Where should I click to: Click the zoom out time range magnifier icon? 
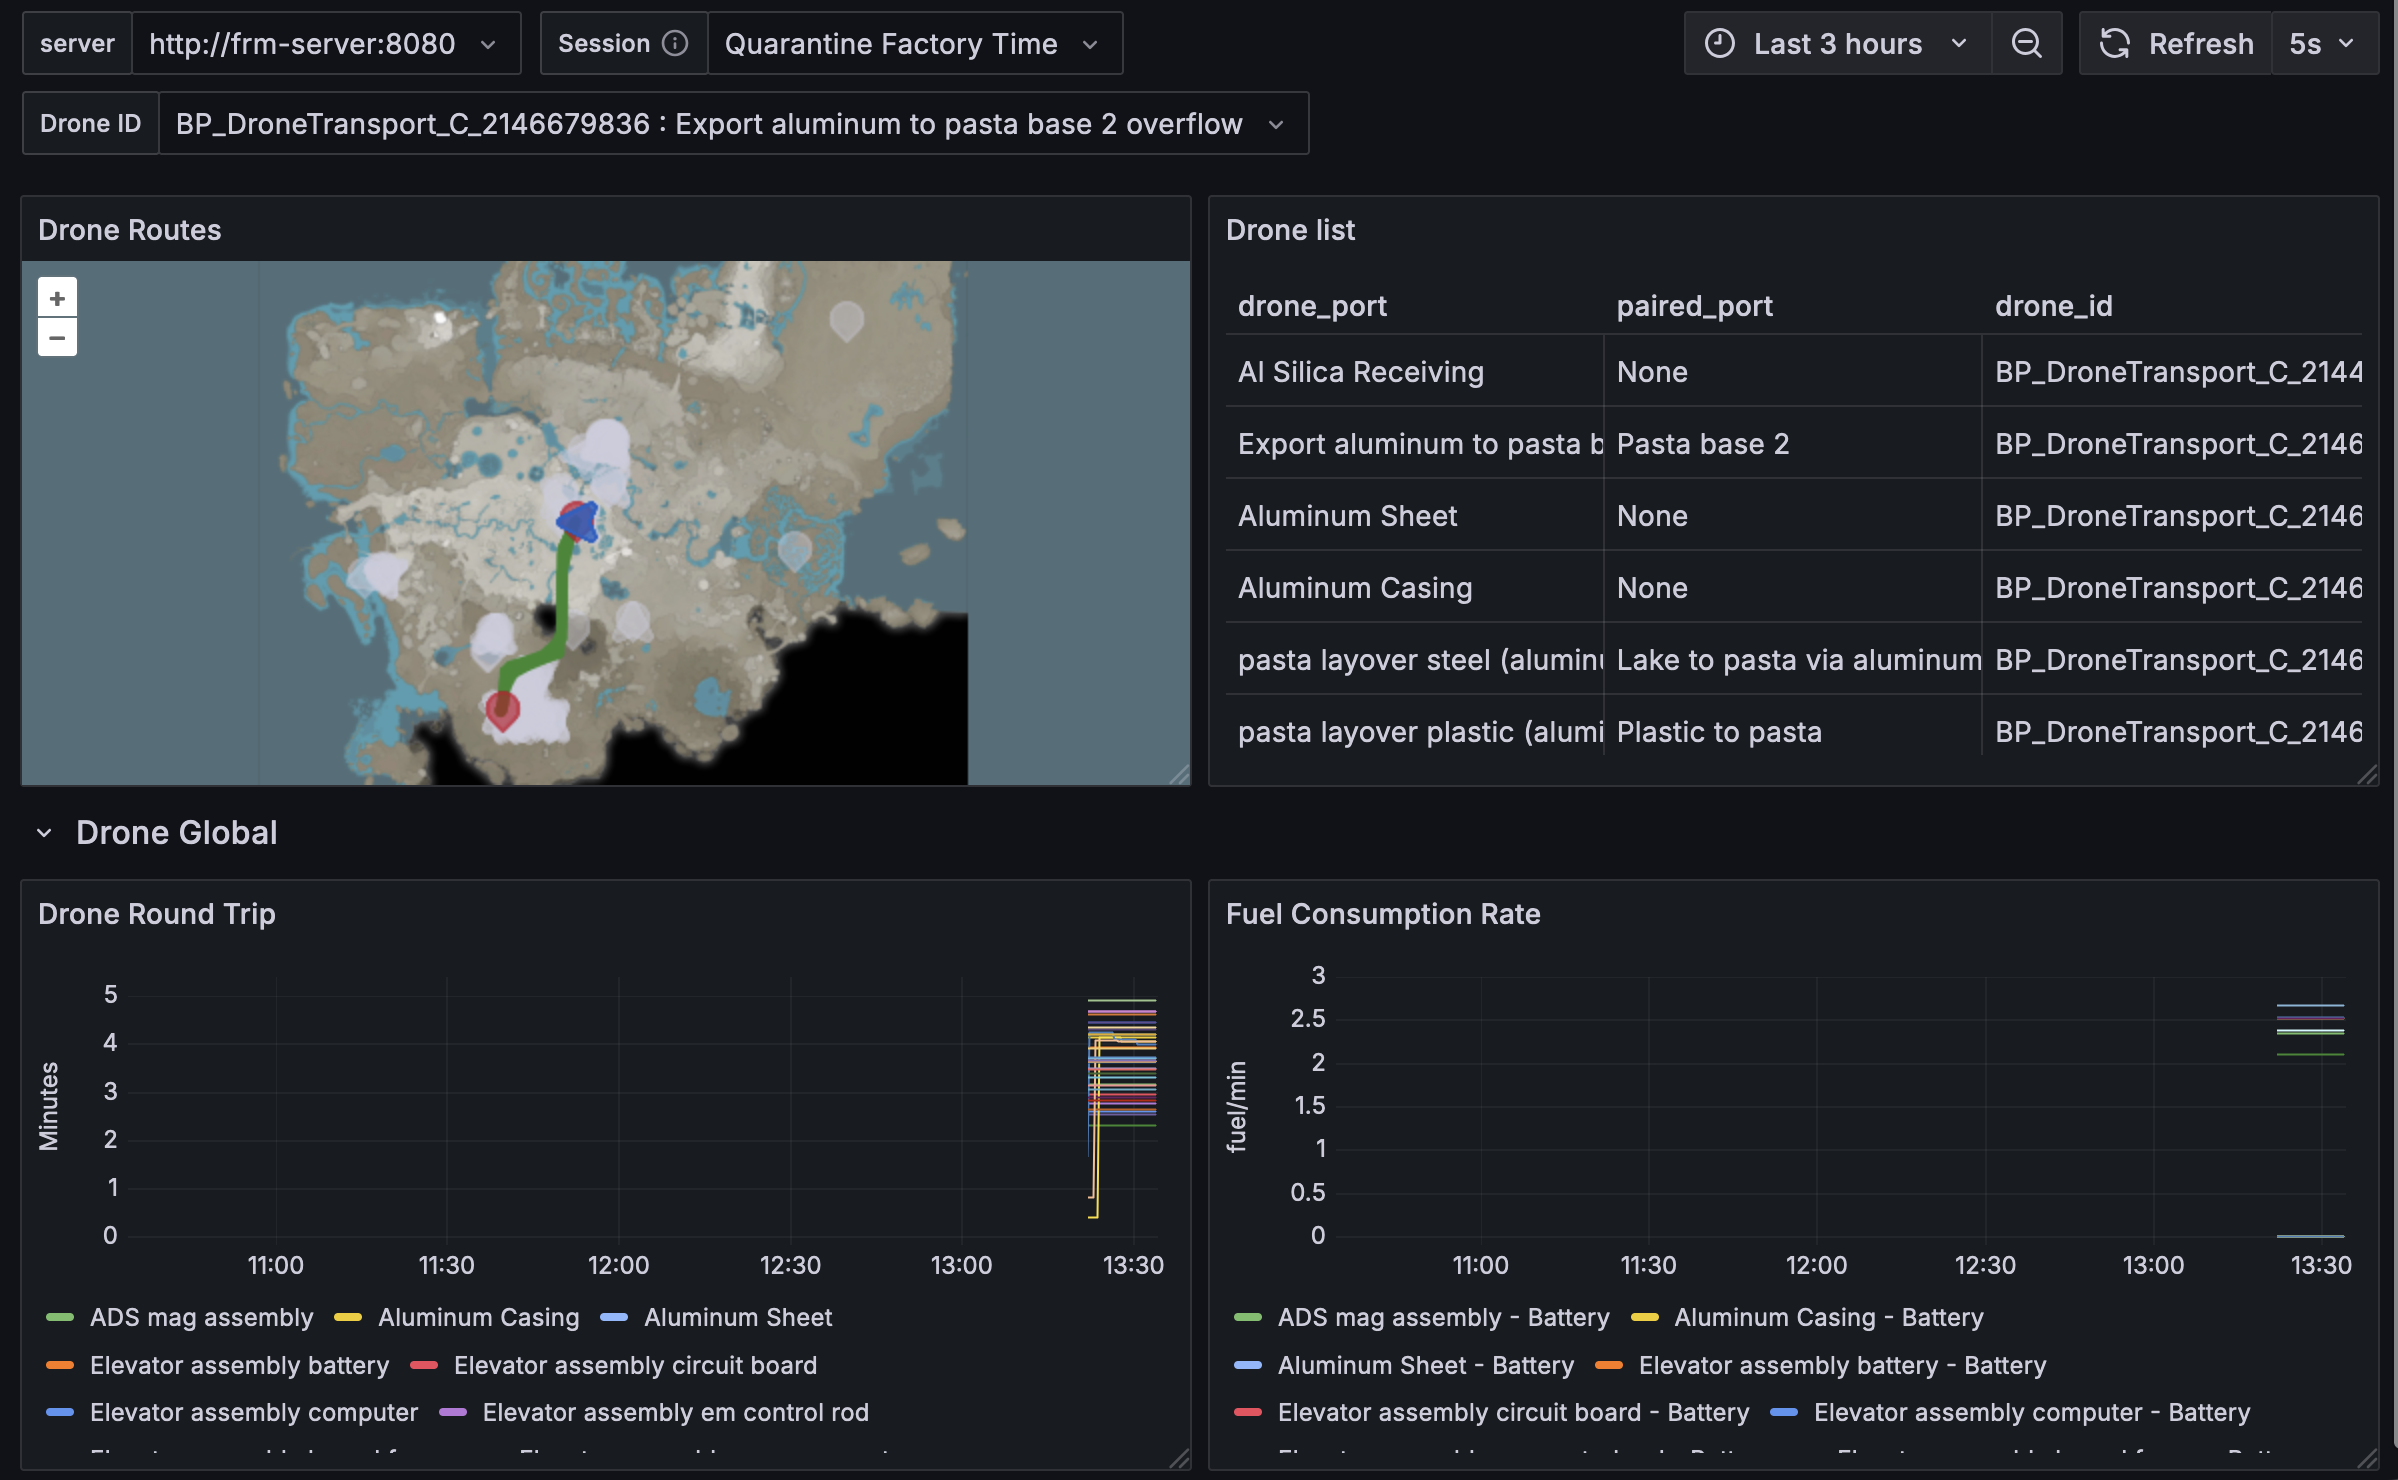pyautogui.click(x=2026, y=44)
